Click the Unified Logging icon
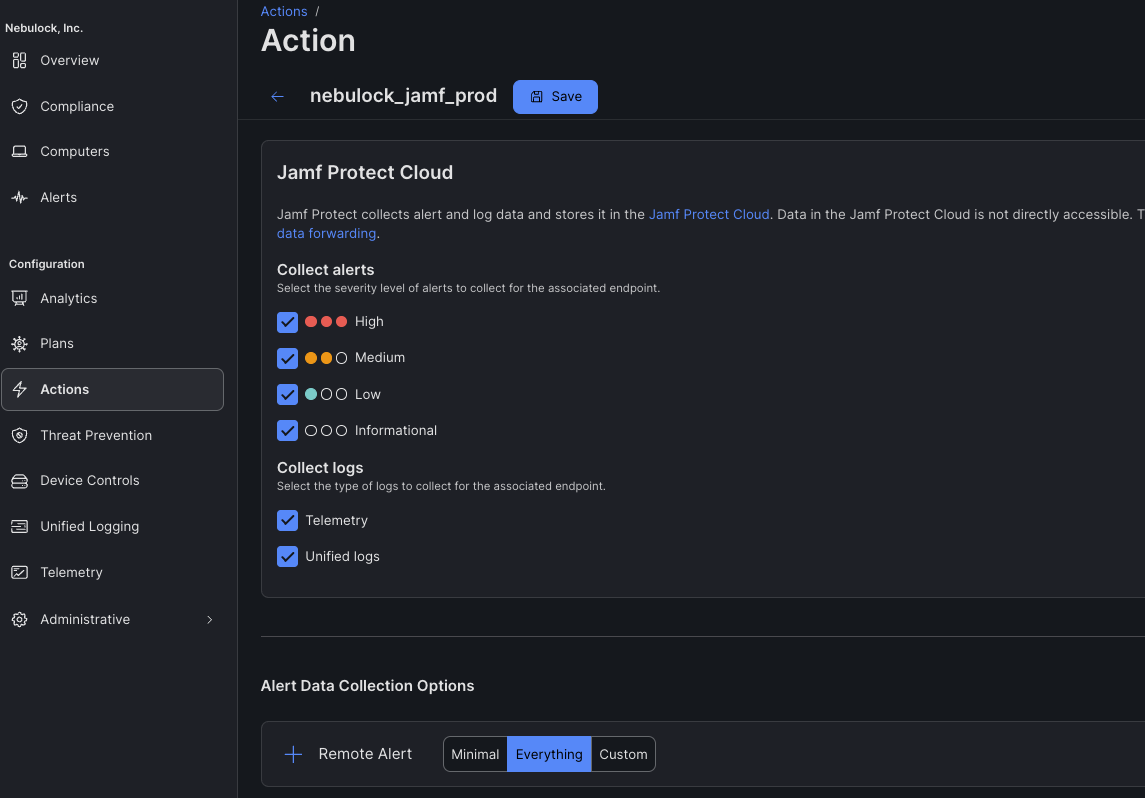 tap(20, 527)
